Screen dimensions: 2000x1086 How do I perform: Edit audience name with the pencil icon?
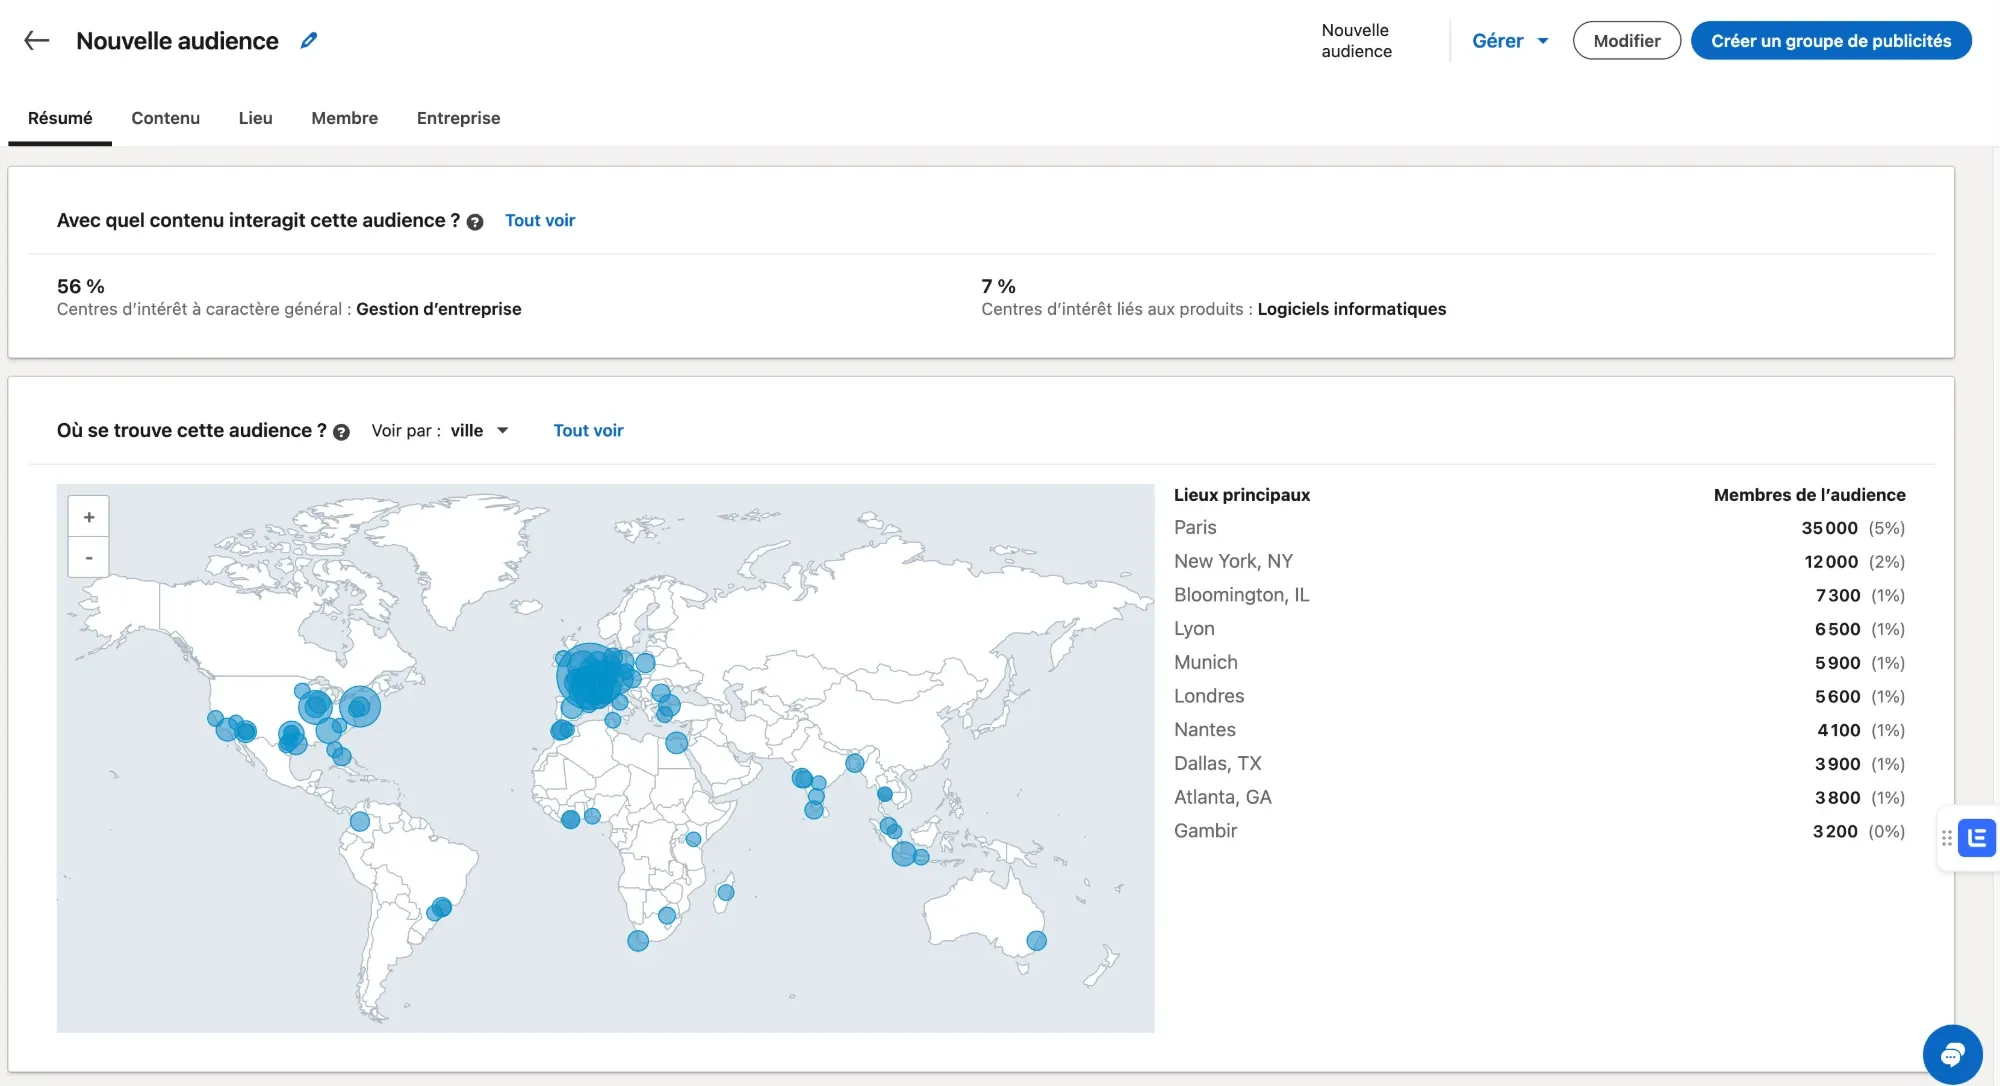pyautogui.click(x=309, y=40)
